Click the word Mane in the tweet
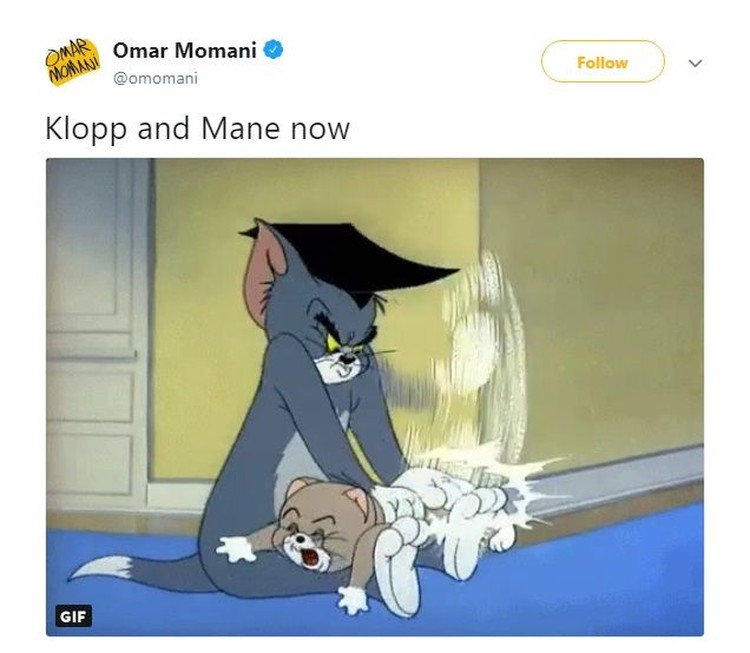The image size is (750, 653). pos(241,128)
